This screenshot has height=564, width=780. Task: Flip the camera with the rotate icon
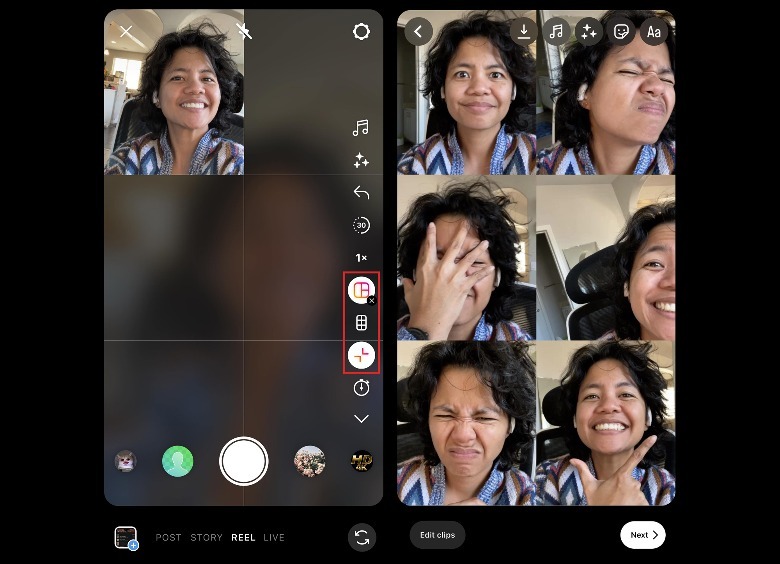coord(362,538)
